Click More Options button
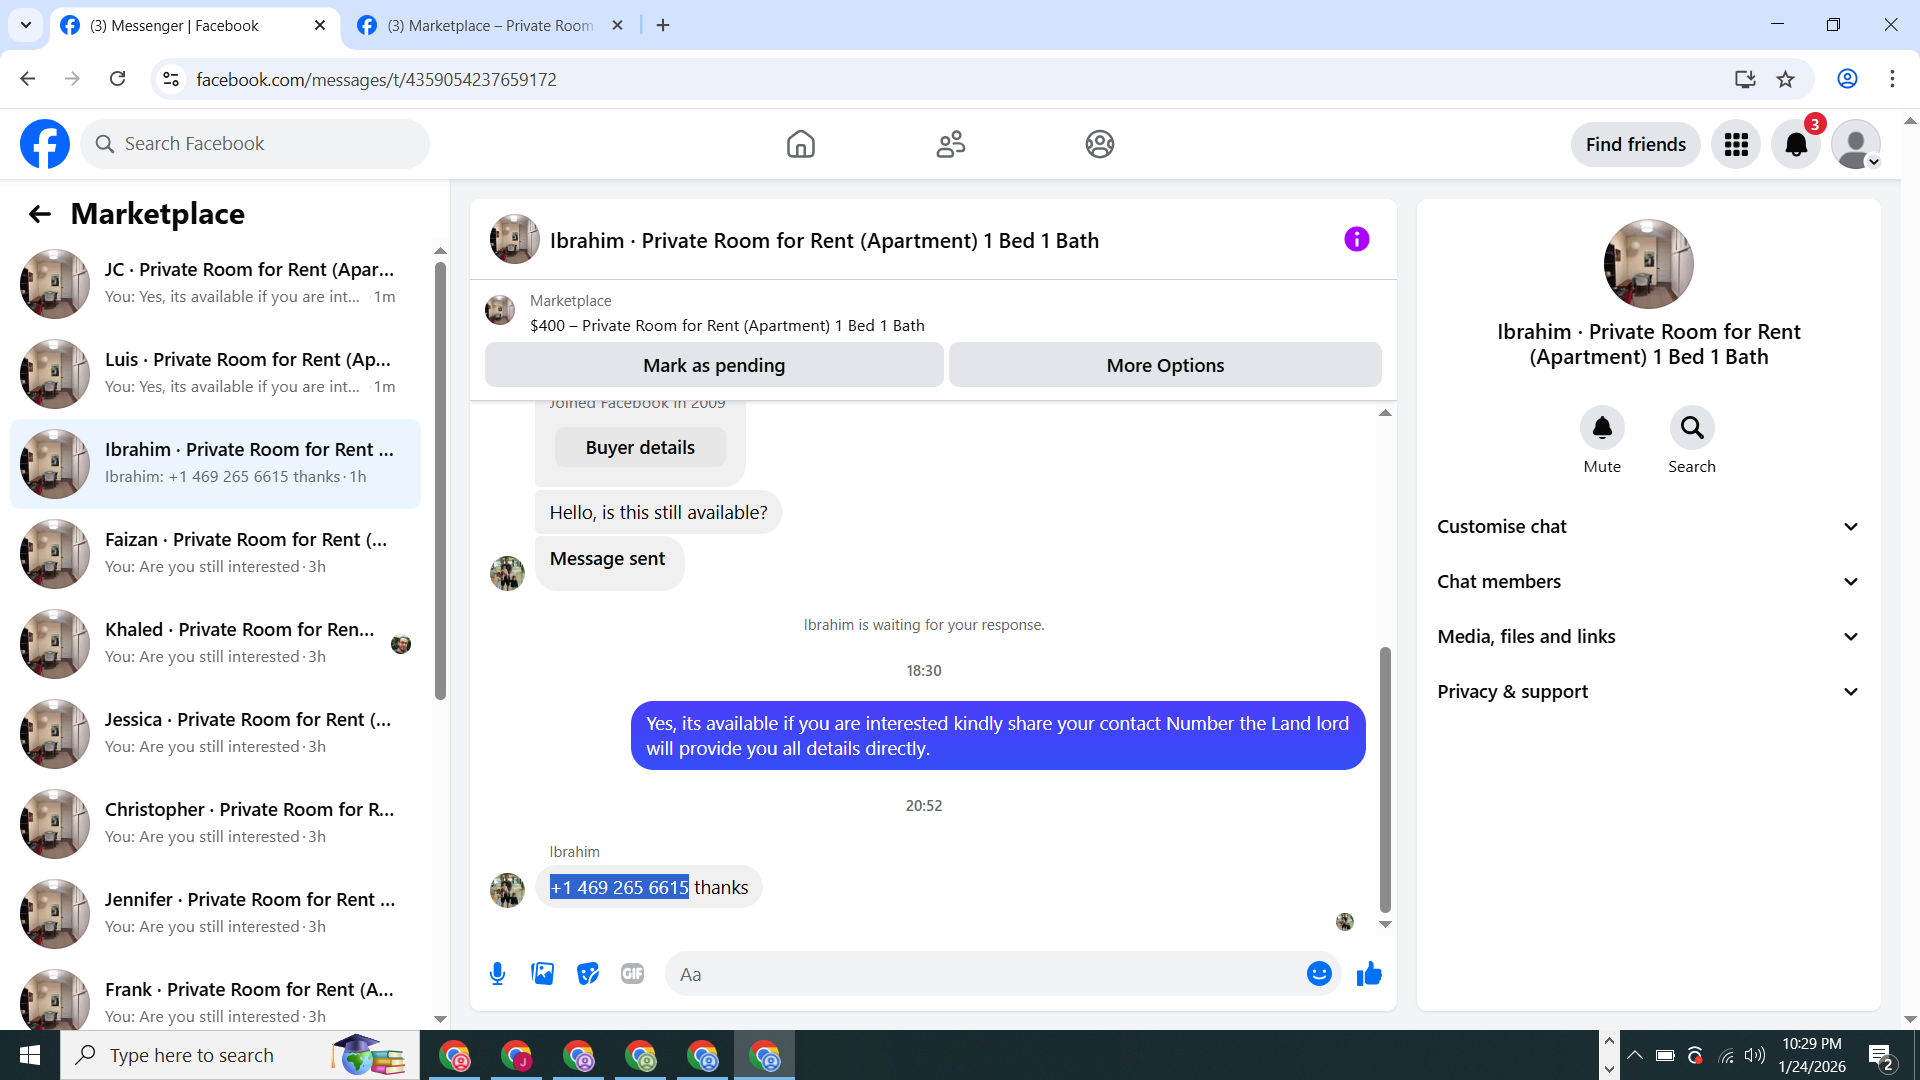The image size is (1920, 1080). pos(1165,365)
